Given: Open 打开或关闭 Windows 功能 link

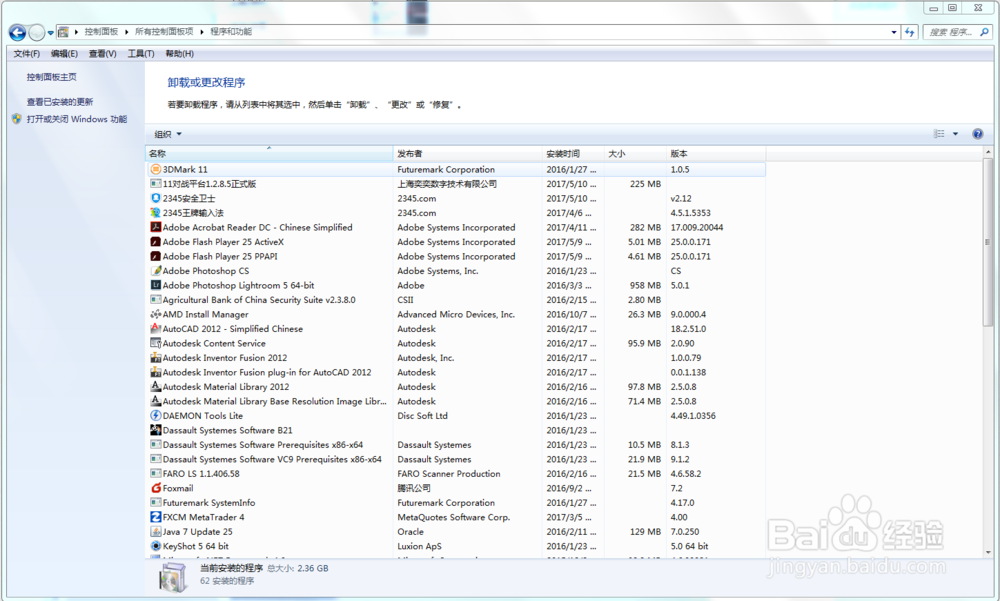Looking at the screenshot, I should point(77,119).
